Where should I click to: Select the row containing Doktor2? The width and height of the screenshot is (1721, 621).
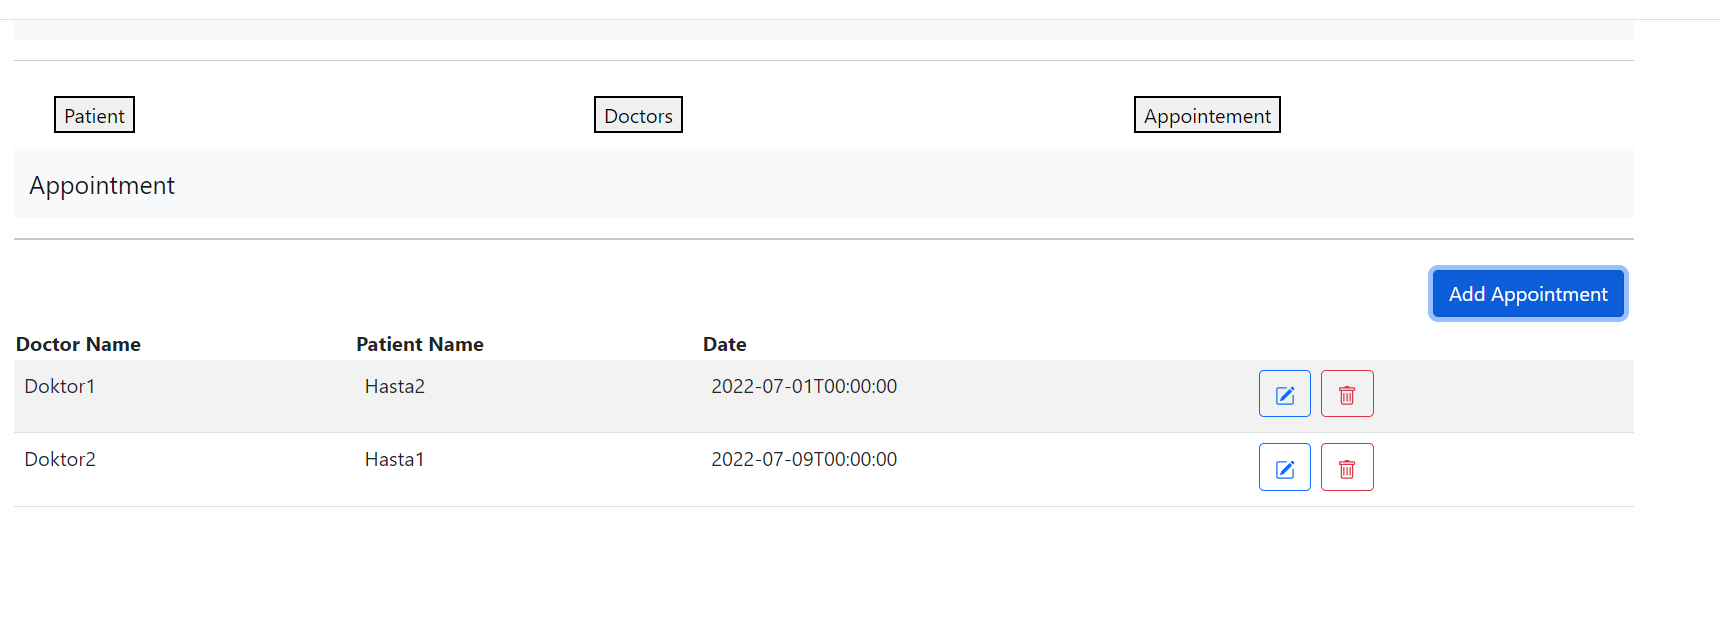tap(59, 459)
